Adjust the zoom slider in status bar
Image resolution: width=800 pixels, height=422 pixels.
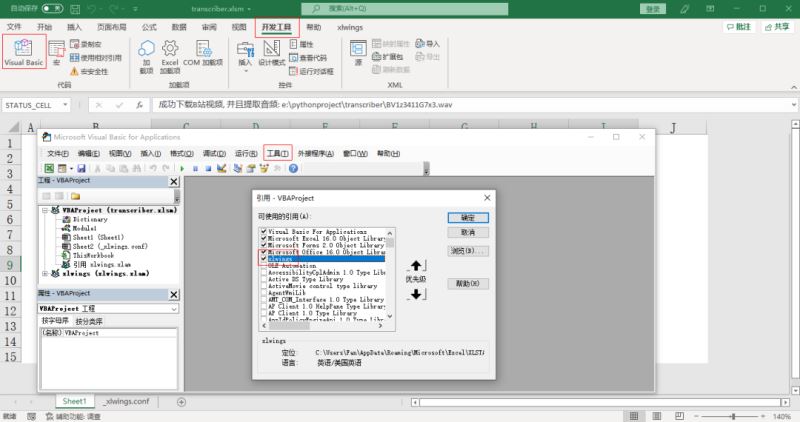coord(733,416)
